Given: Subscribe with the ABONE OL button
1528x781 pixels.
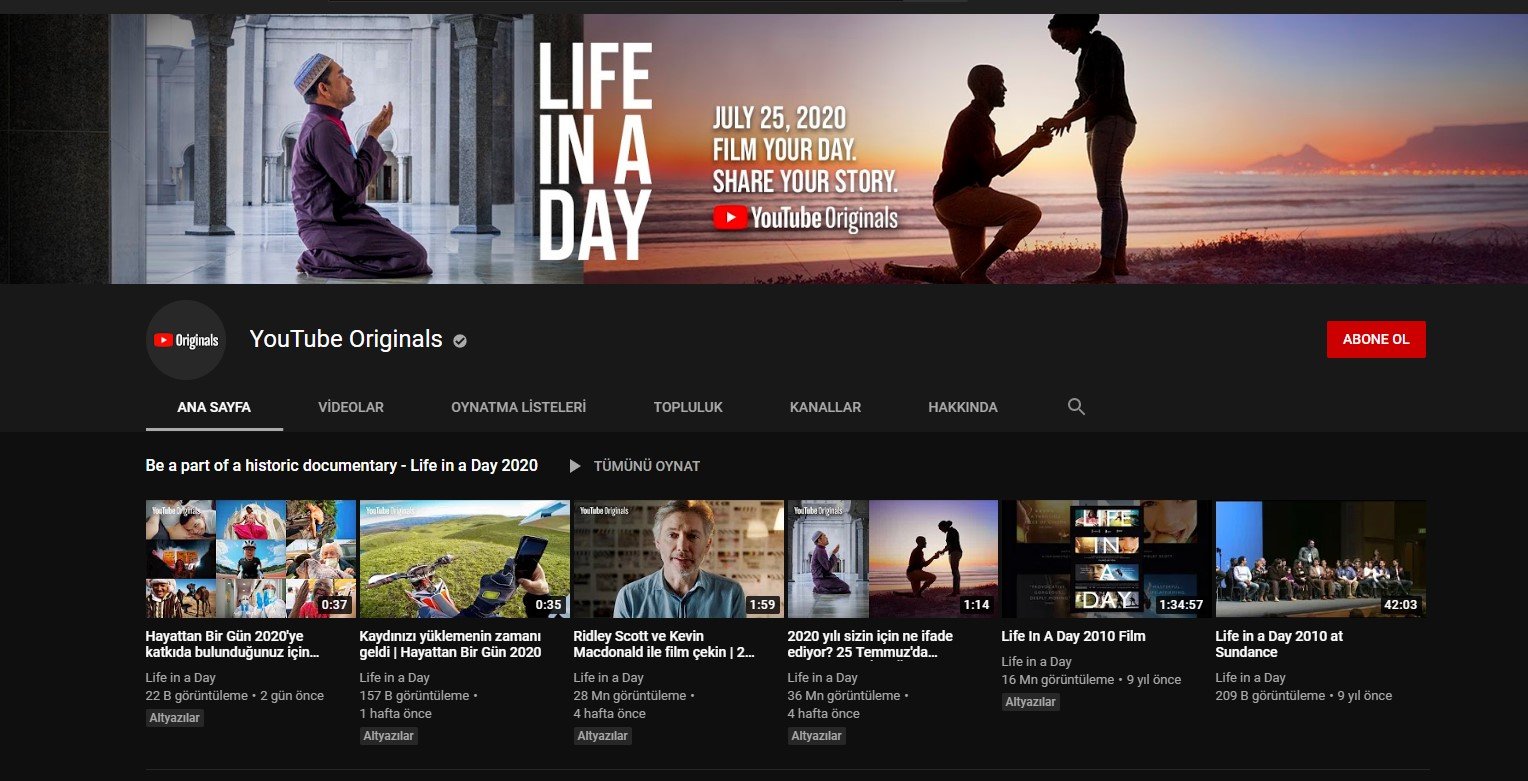Looking at the screenshot, I should point(1376,339).
